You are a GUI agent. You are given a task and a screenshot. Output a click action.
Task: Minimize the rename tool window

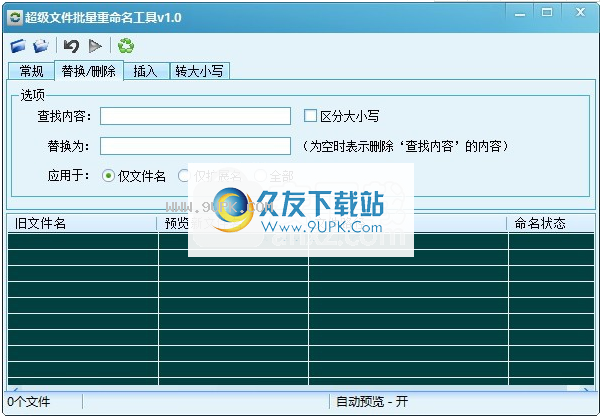520,14
